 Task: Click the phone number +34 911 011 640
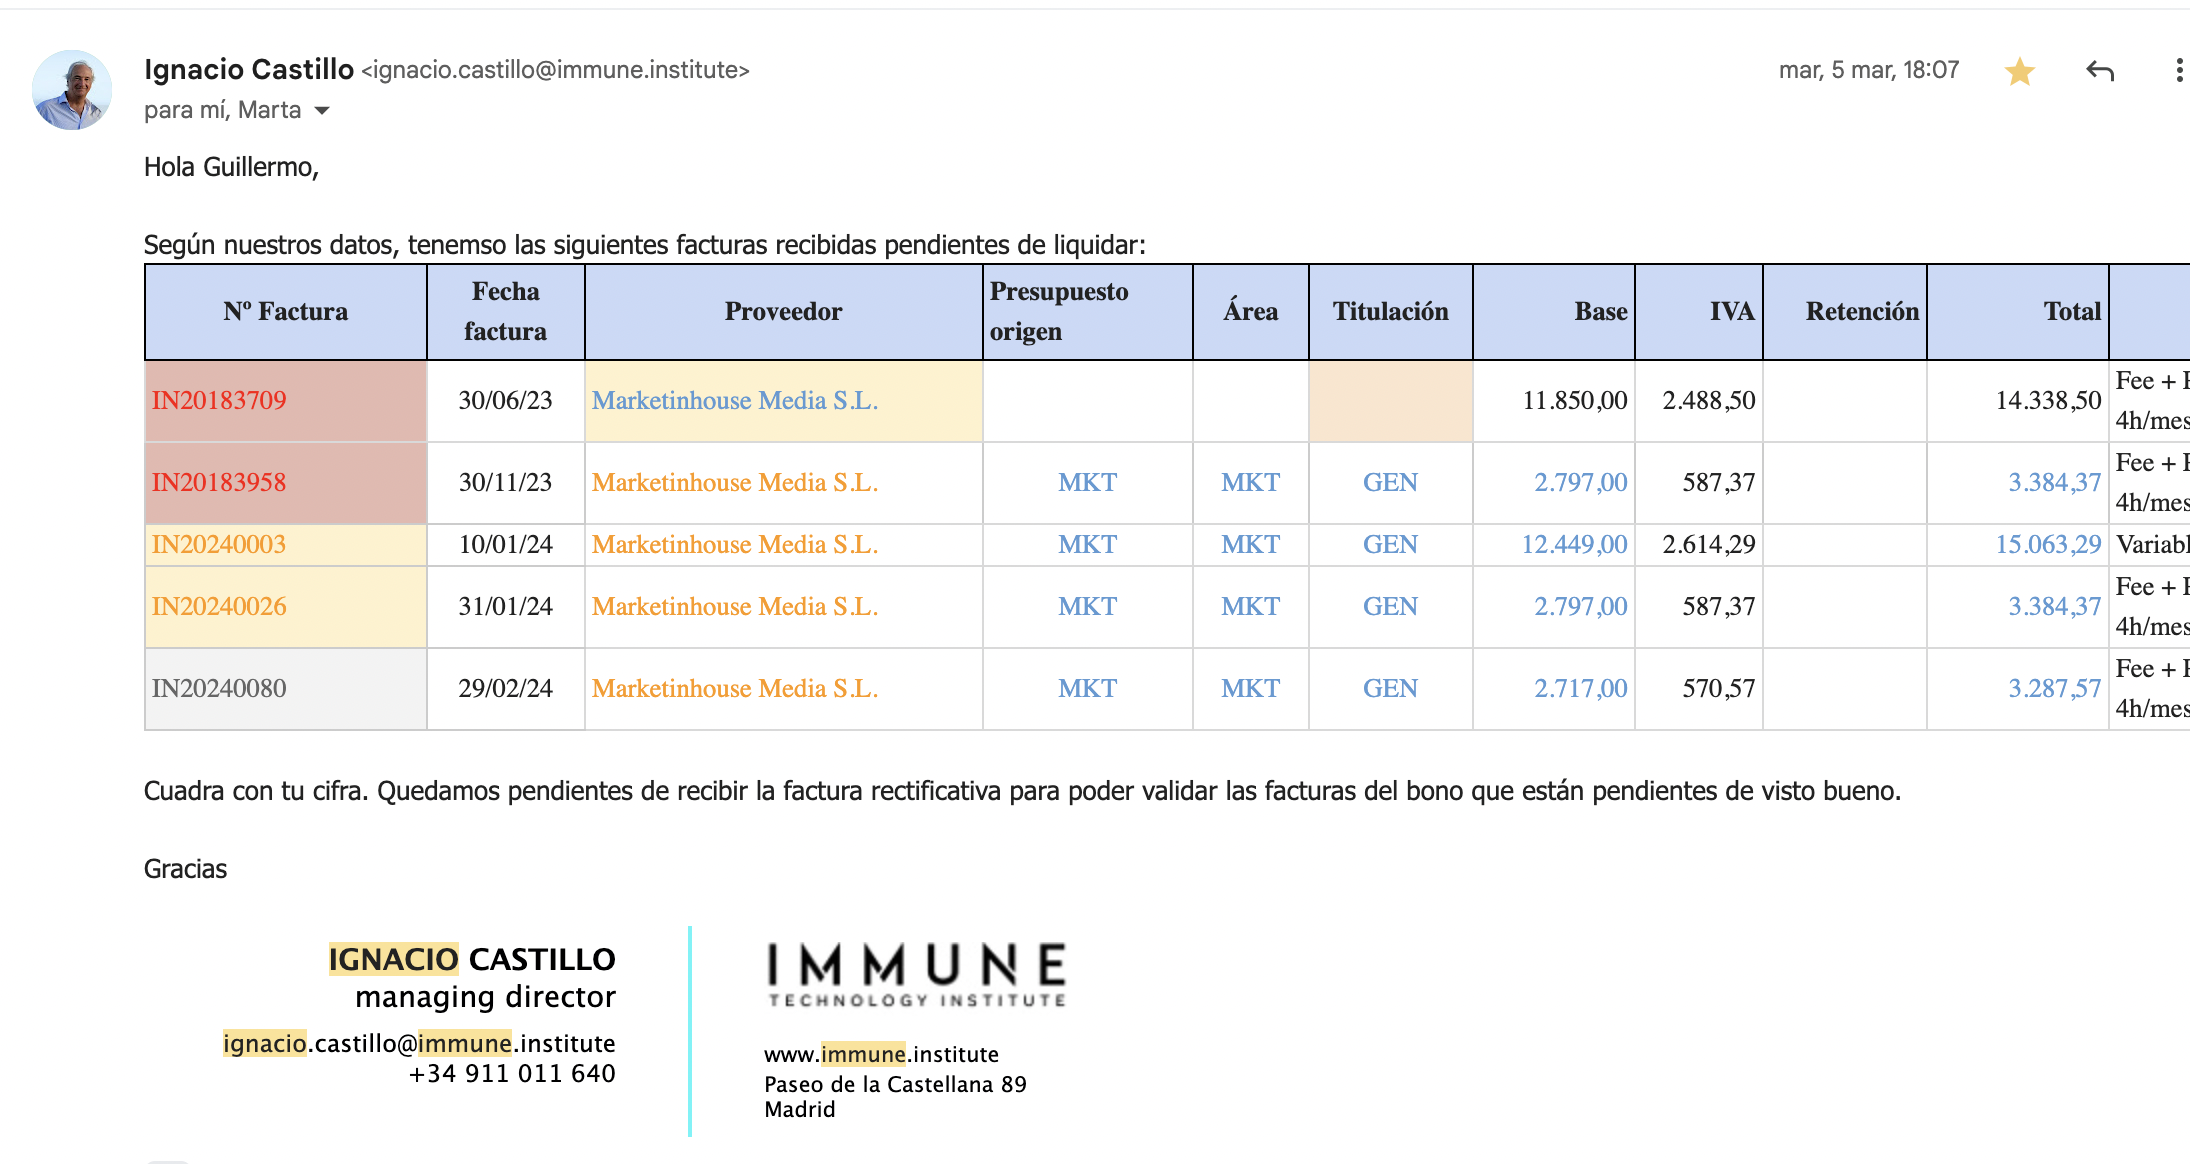(512, 1073)
